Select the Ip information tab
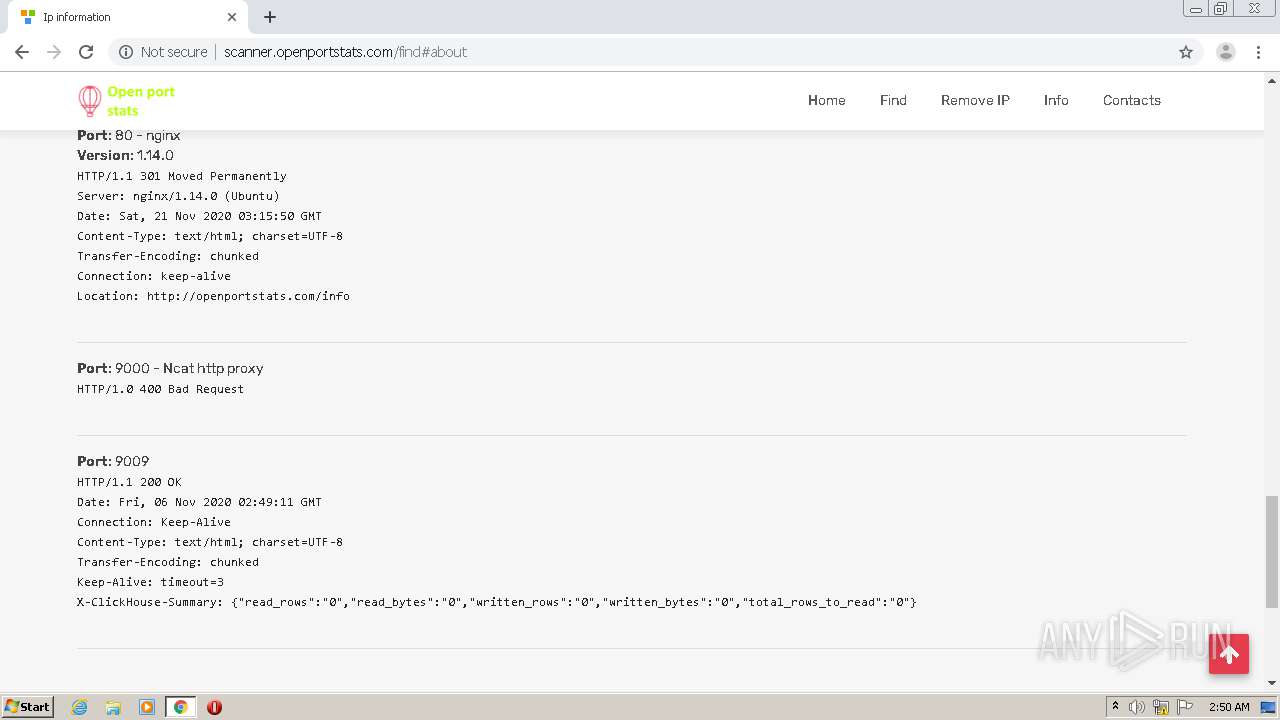Screen dimensions: 1280x720 pos(128,17)
